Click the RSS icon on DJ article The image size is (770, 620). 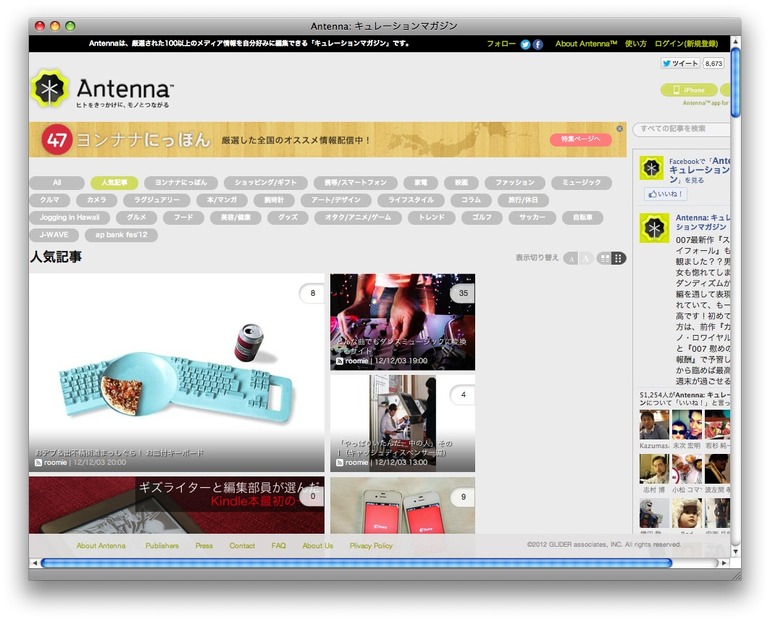(339, 361)
